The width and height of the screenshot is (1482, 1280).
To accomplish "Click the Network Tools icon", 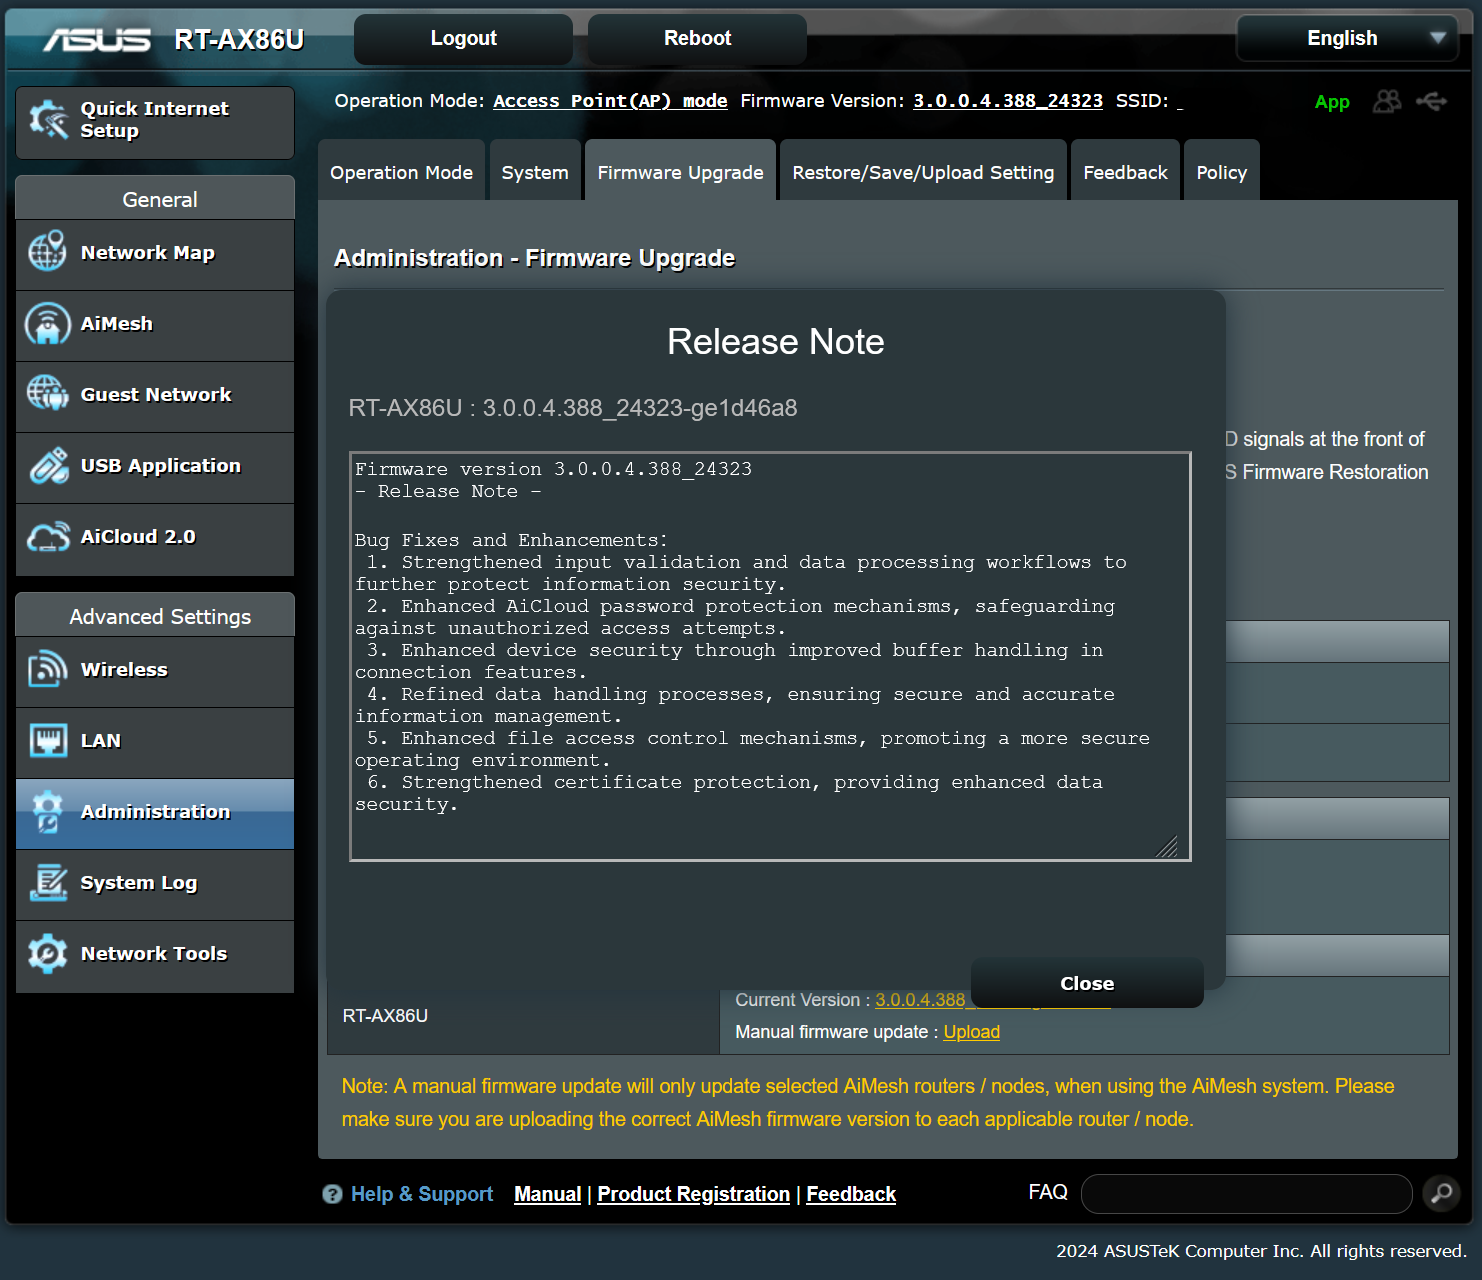I will pyautogui.click(x=48, y=954).
